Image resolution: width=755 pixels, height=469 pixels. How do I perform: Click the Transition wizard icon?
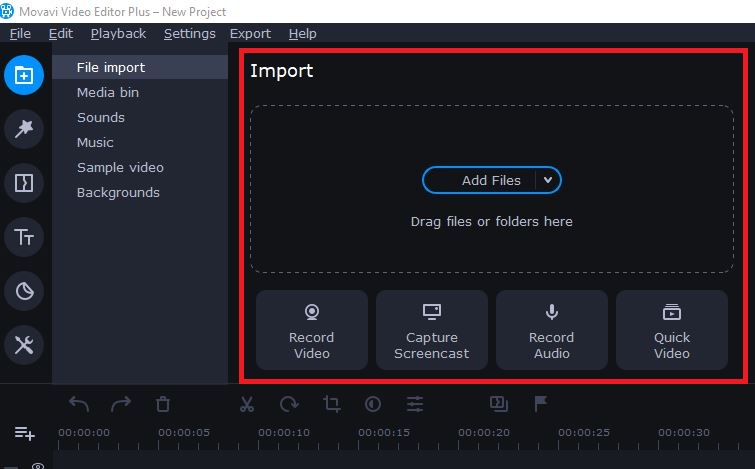coord(498,404)
